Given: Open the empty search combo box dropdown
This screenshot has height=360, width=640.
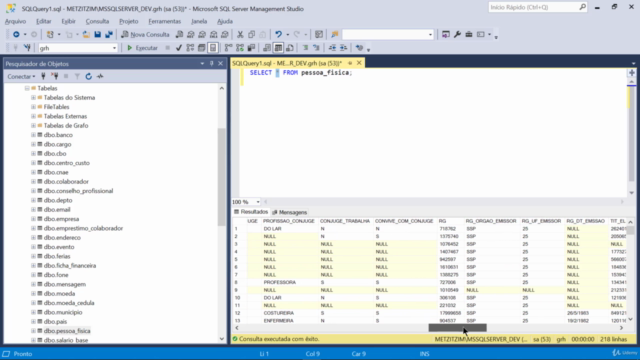Looking at the screenshot, I should (x=430, y=35).
